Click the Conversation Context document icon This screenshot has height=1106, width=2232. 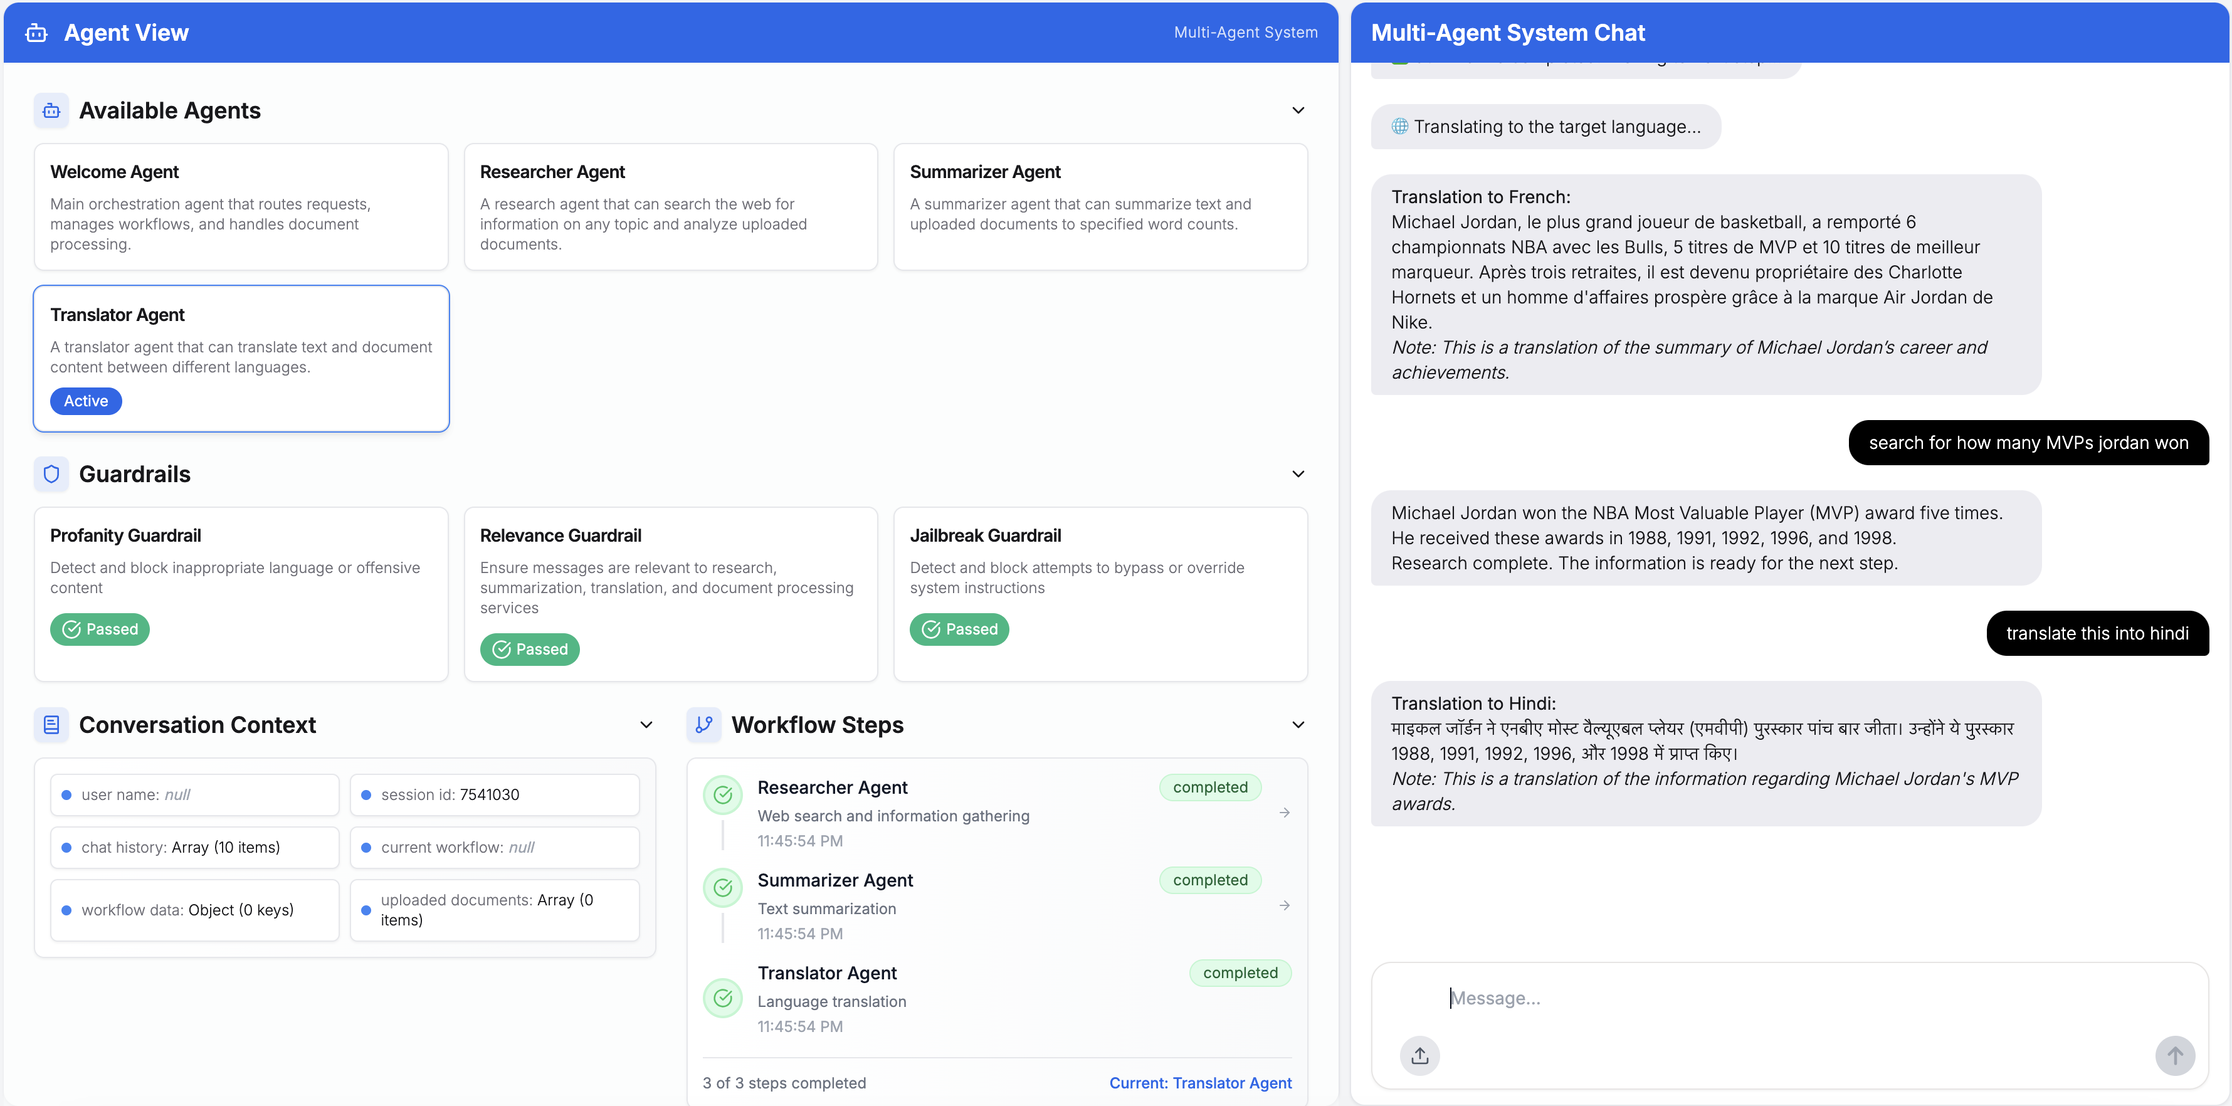(51, 725)
